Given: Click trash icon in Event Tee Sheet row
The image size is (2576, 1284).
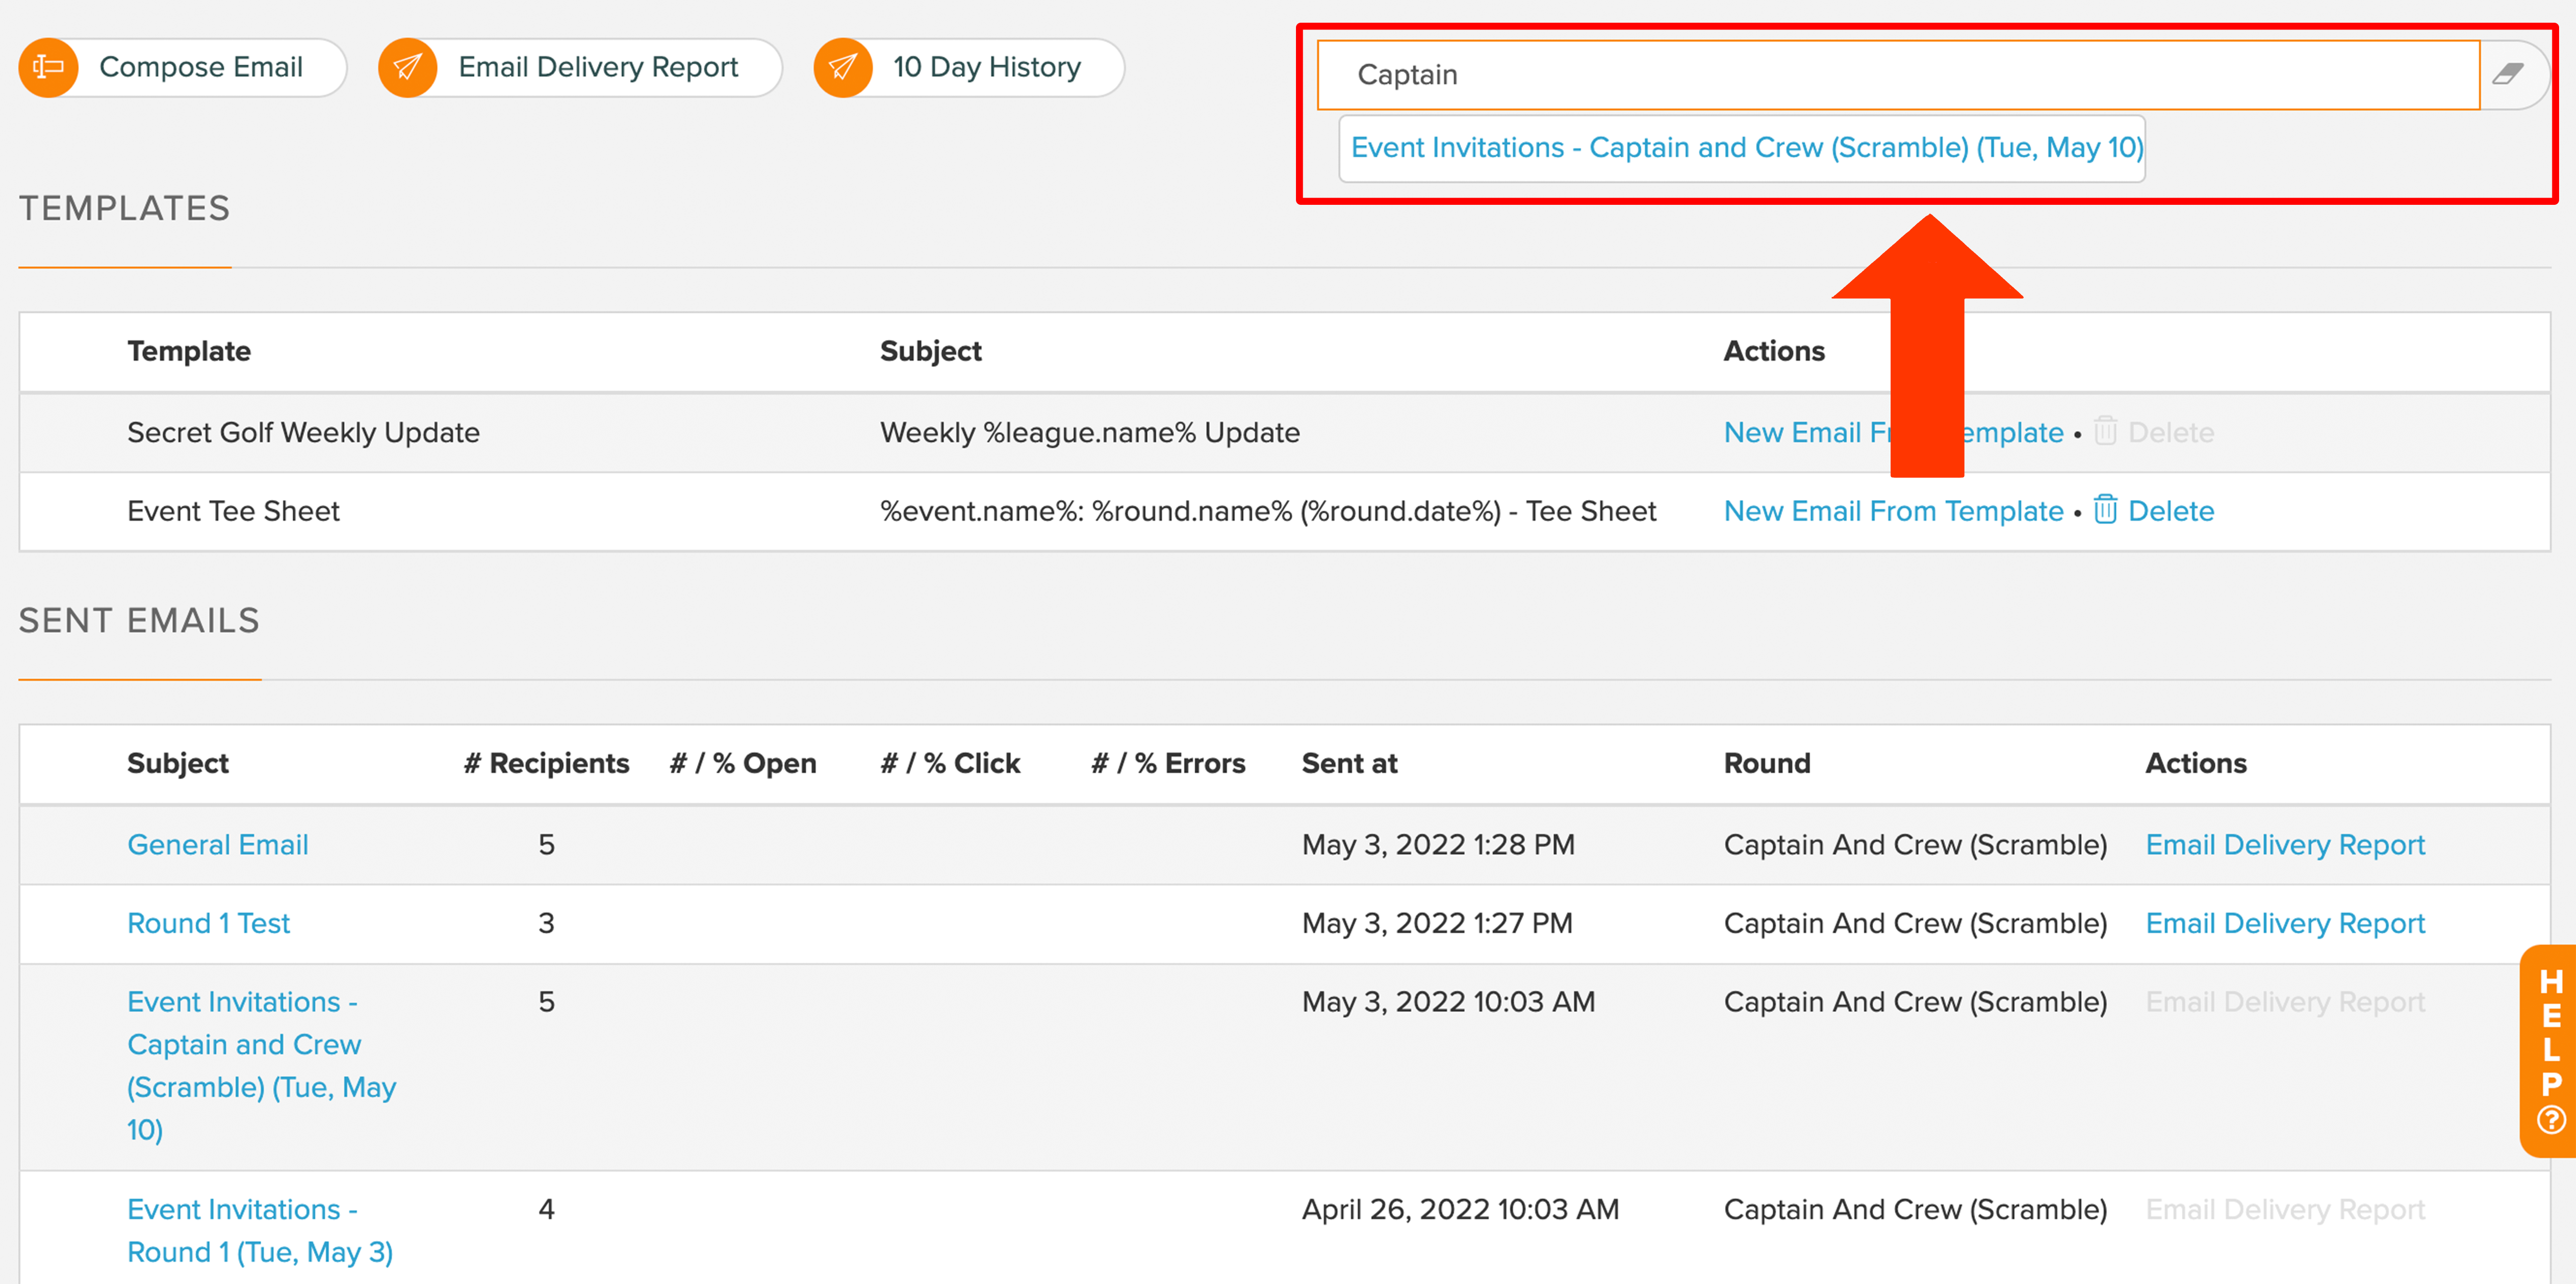Looking at the screenshot, I should coord(2105,510).
